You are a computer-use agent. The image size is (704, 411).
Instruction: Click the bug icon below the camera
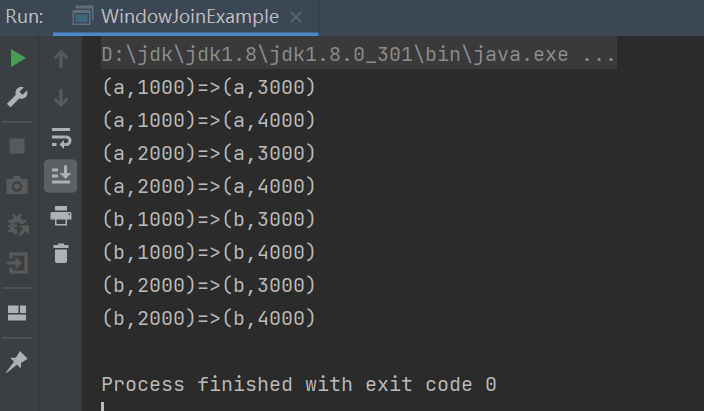18,225
